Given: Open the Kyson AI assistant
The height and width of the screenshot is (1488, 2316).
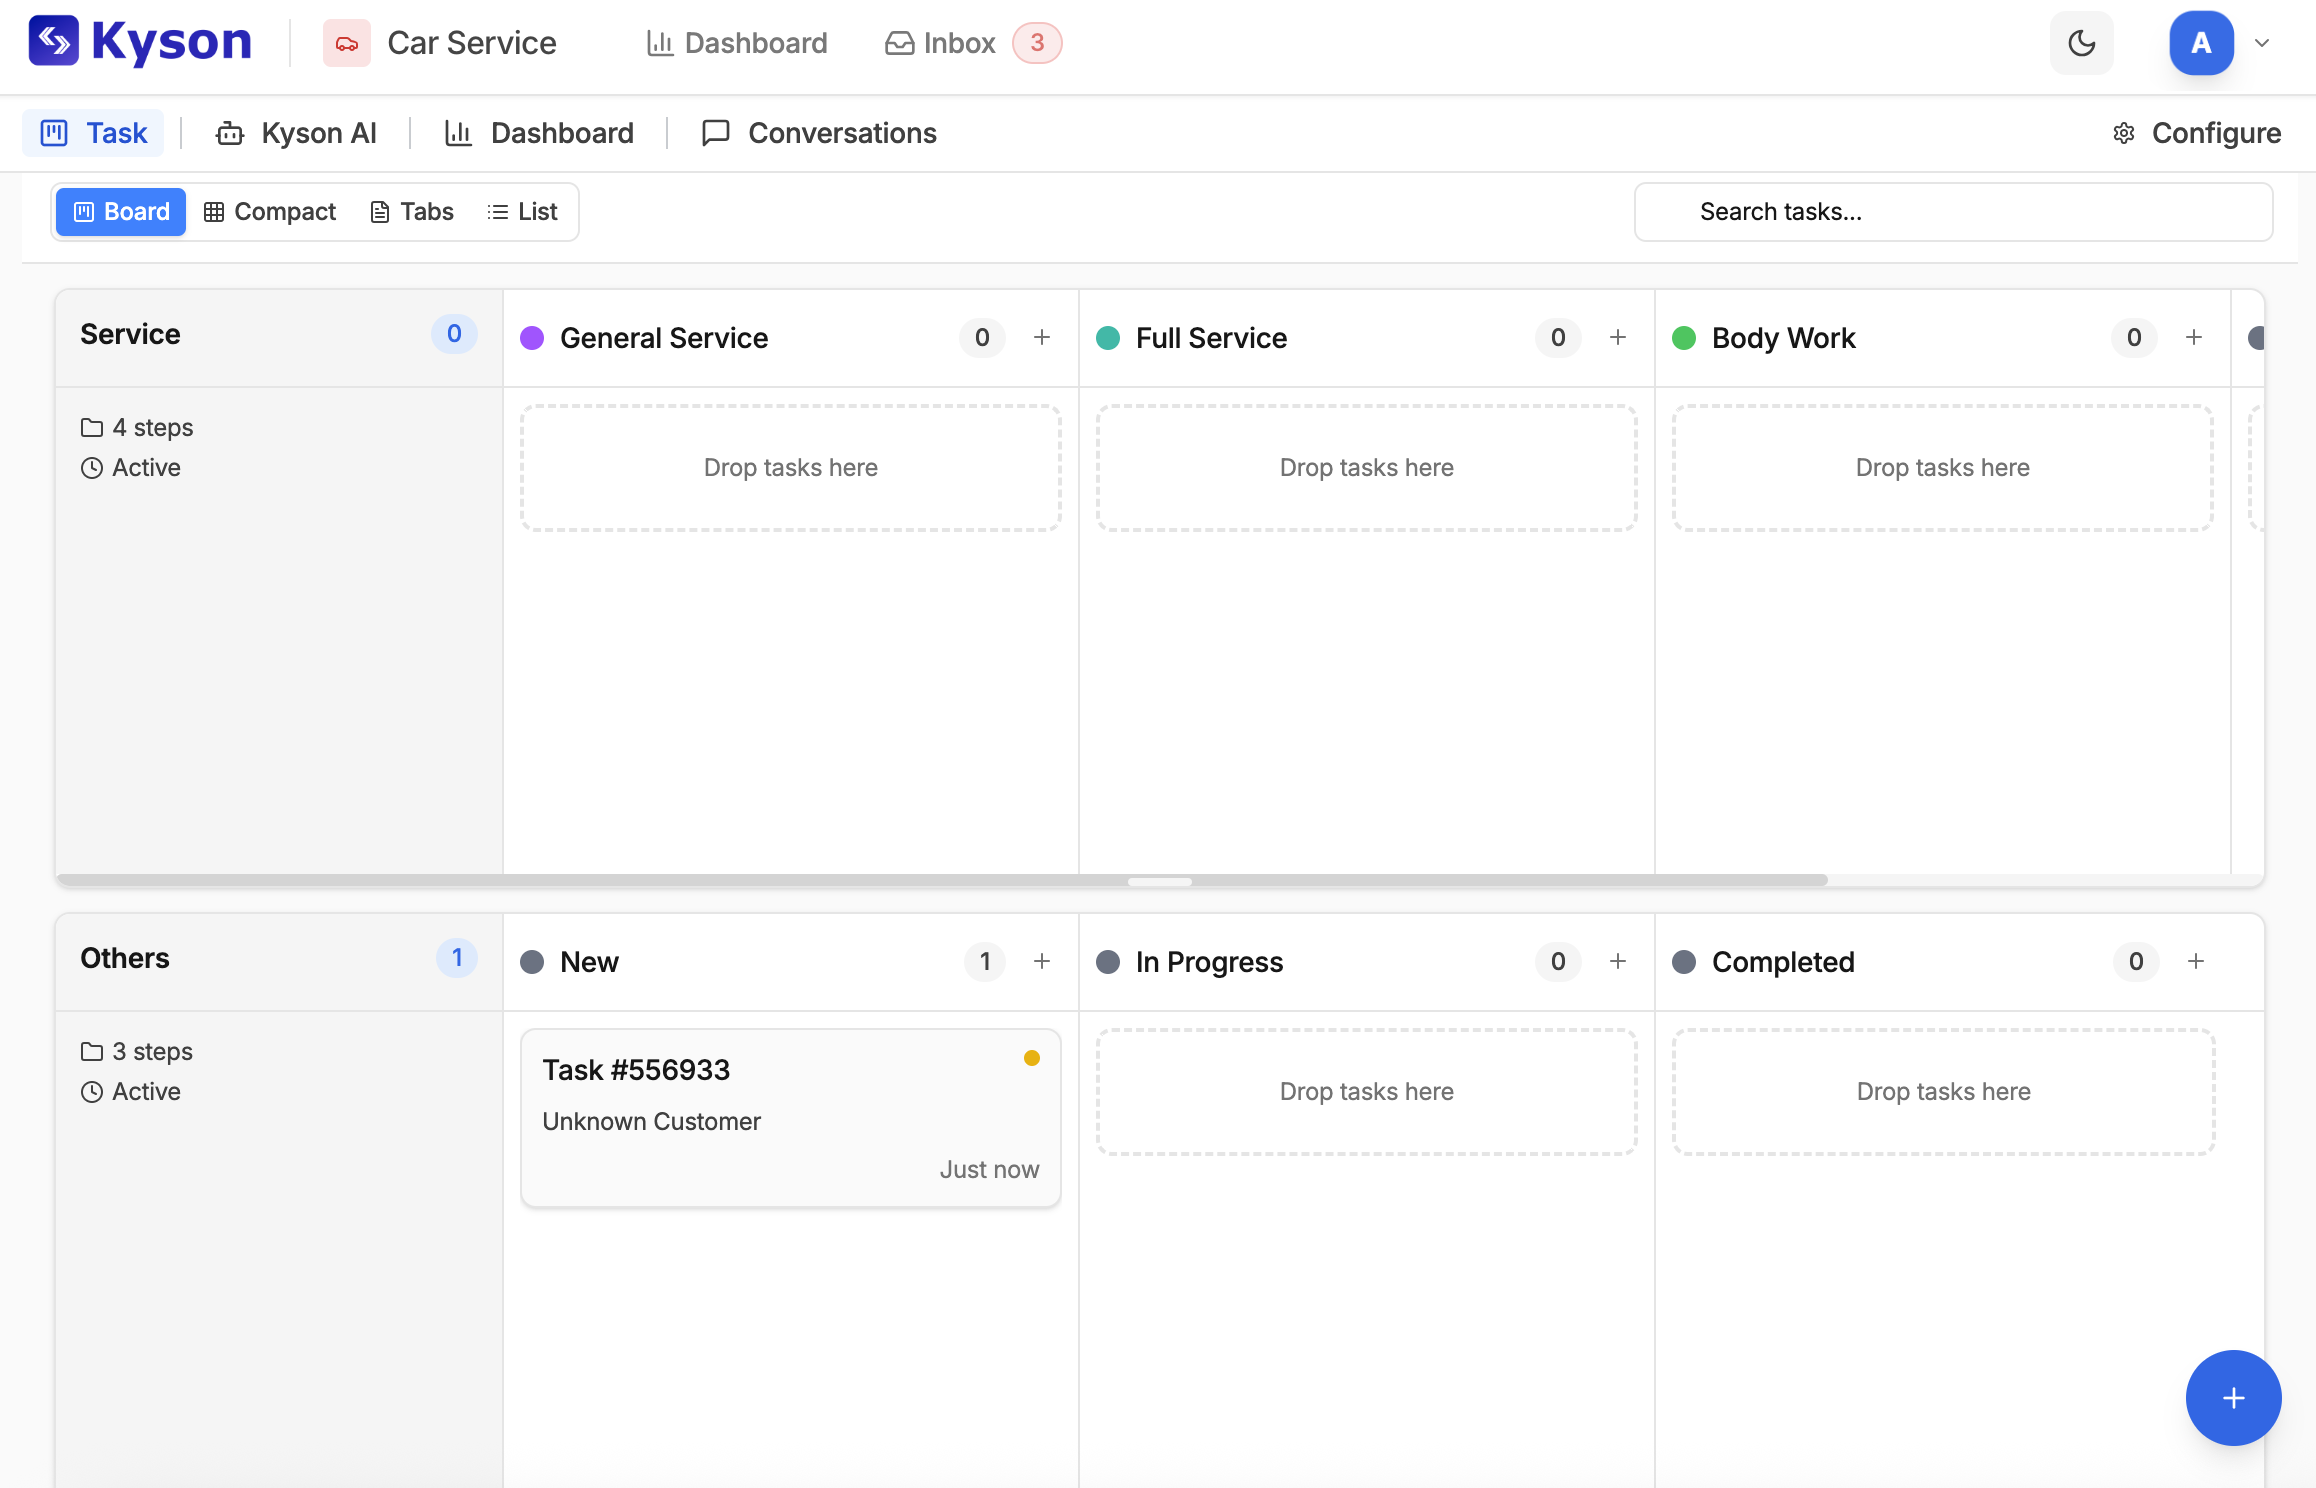Looking at the screenshot, I should point(296,133).
